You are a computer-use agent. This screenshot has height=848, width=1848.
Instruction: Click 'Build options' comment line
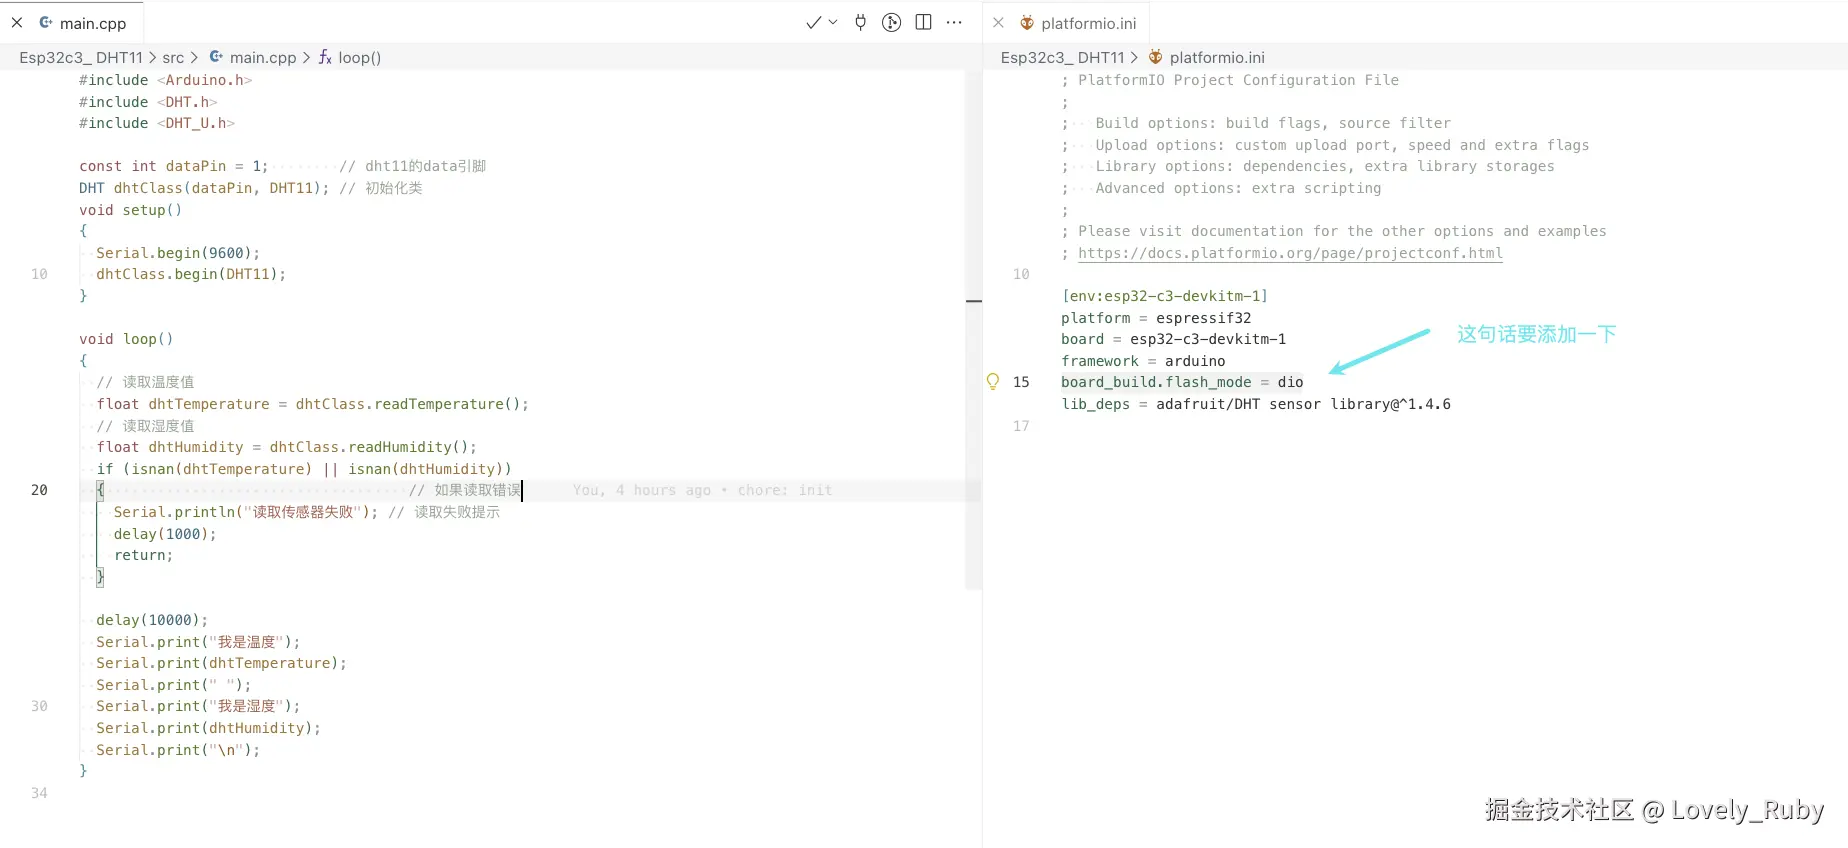point(1256,123)
